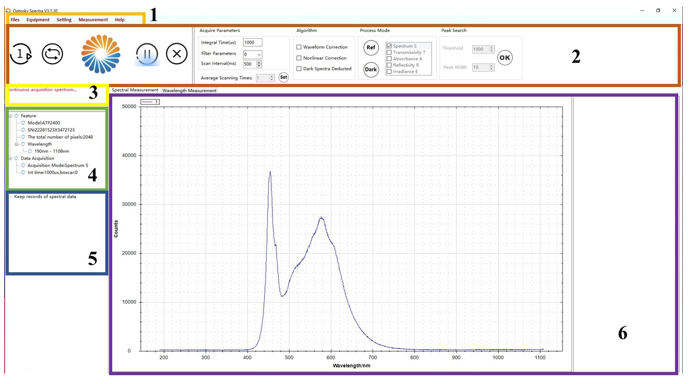693x384 pixels.
Task: Select the 190nm - 1108nm range item
Action: 52,151
